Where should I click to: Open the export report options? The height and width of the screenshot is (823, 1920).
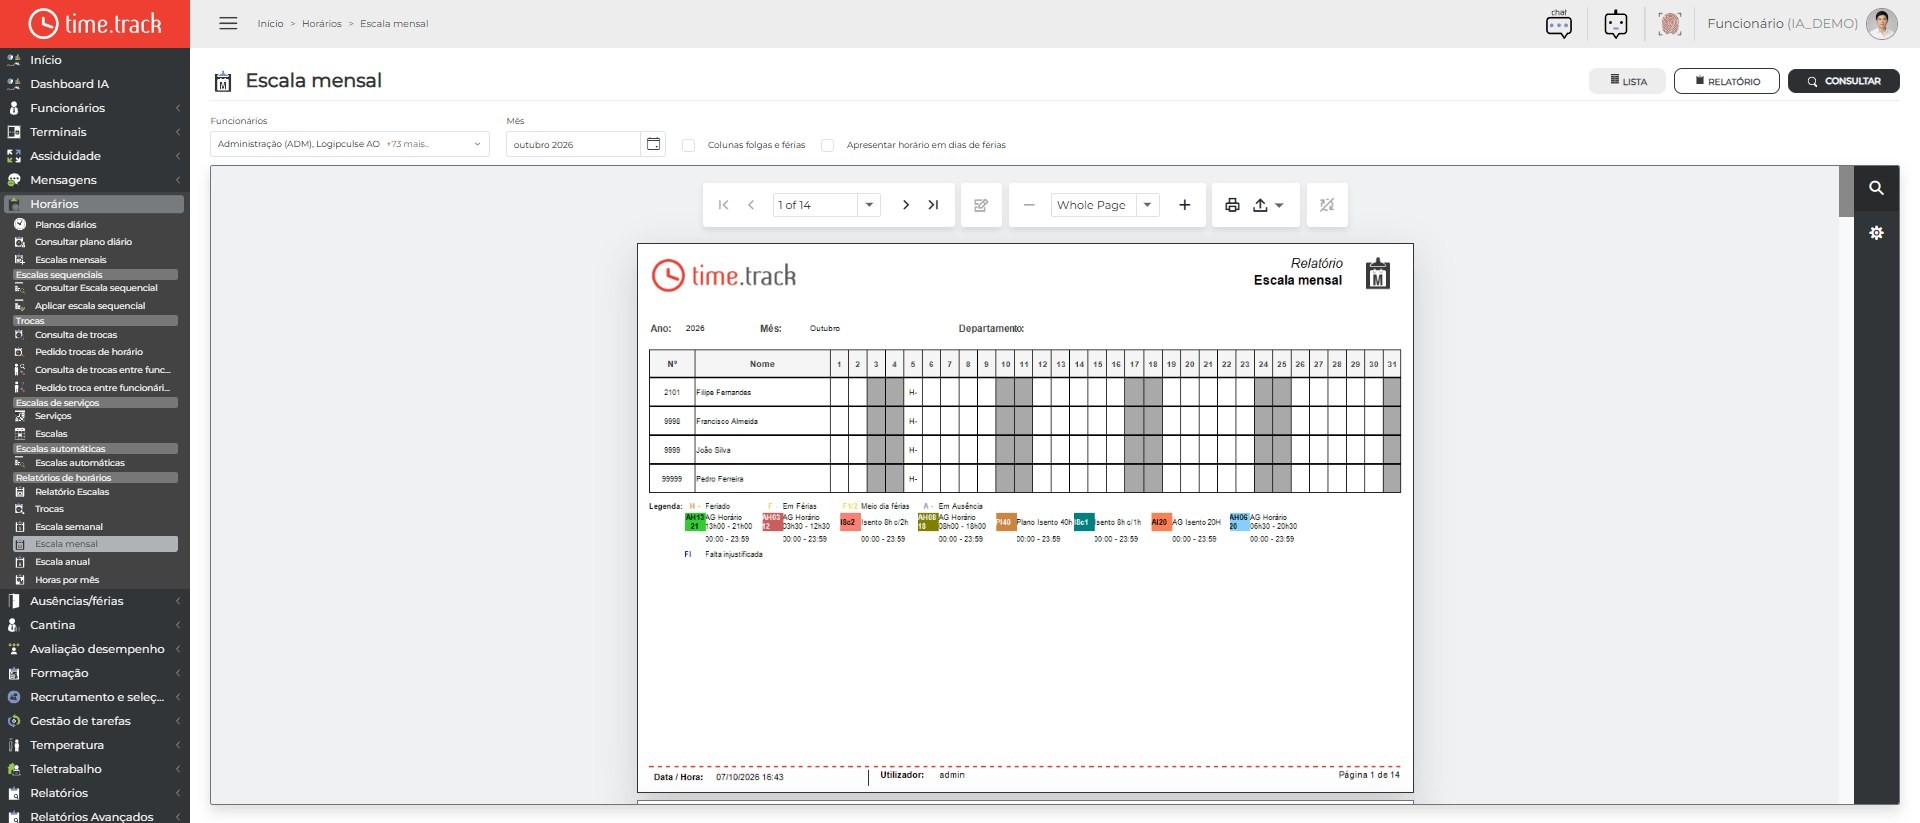[x=1268, y=205]
